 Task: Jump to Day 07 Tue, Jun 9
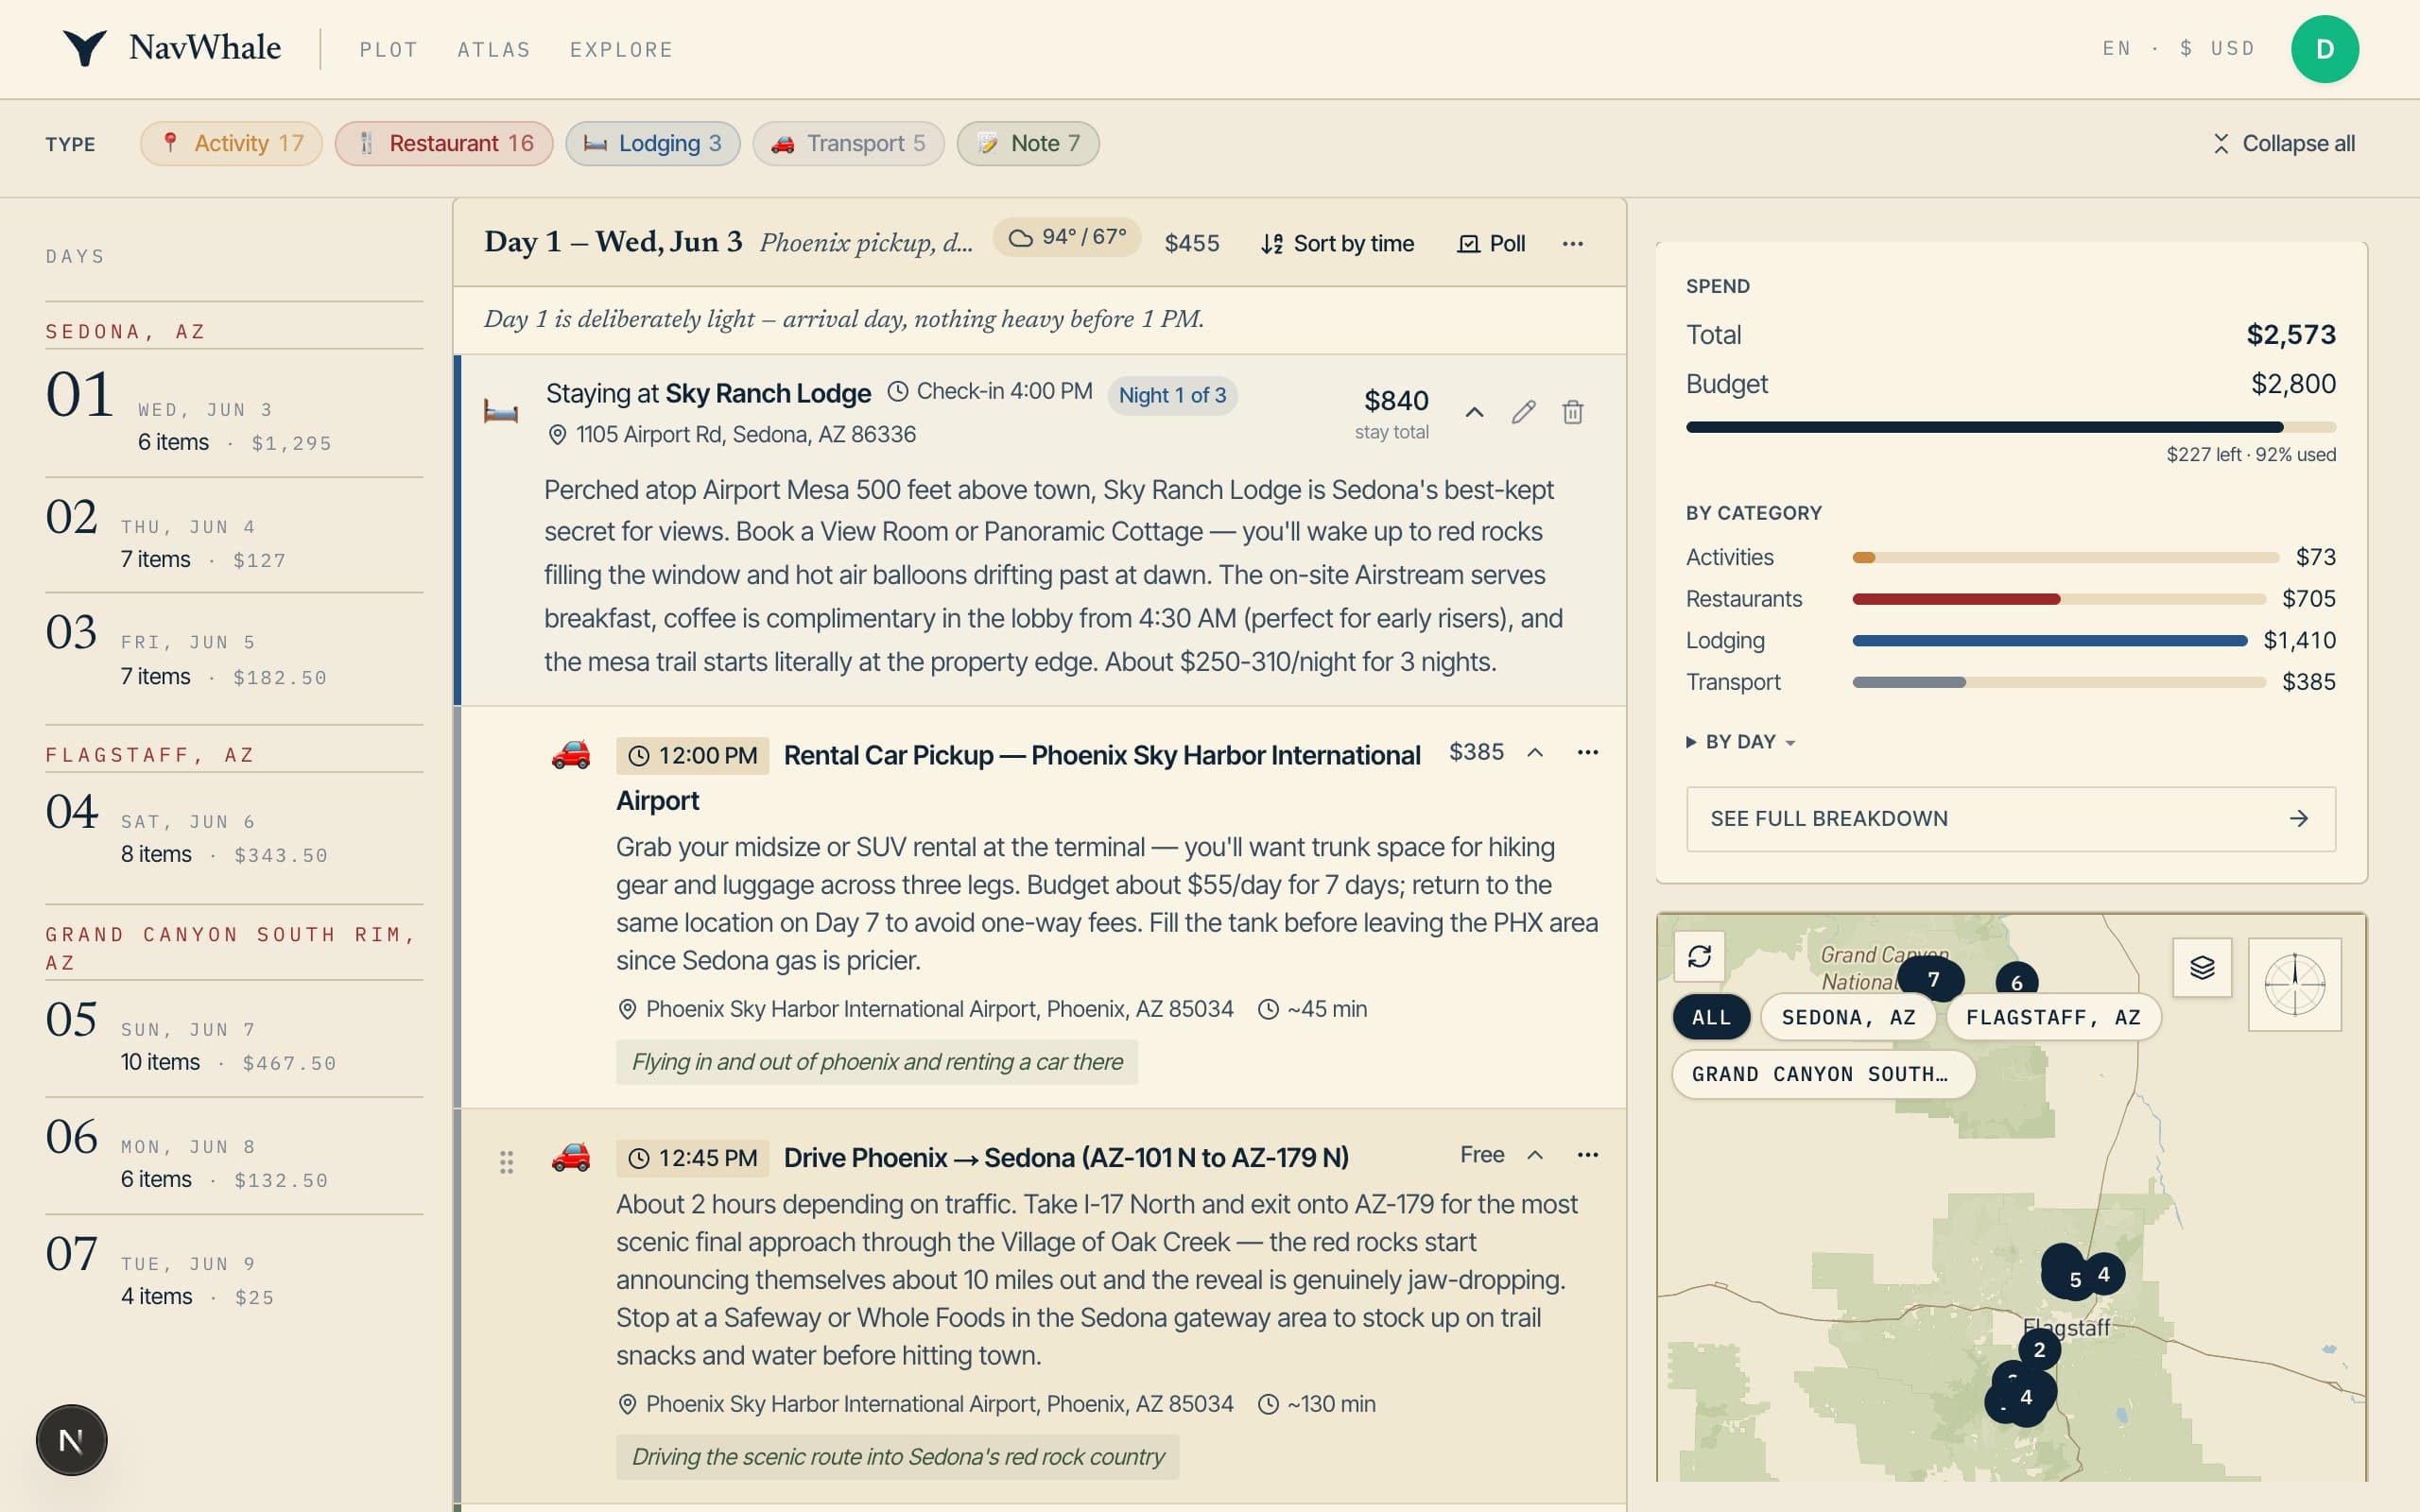pos(234,1272)
